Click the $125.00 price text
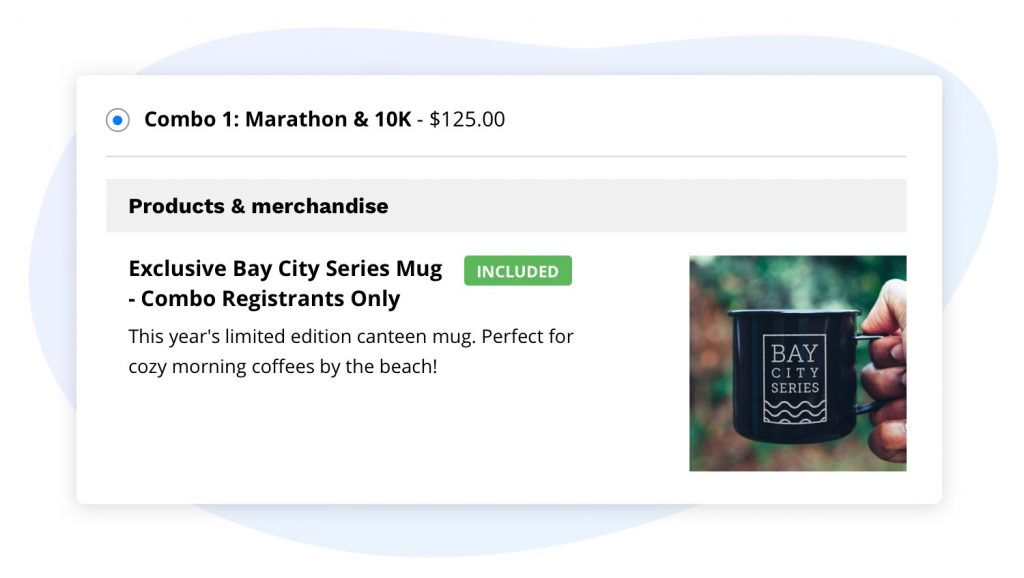Image resolution: width=1024 pixels, height=578 pixels. [467, 120]
